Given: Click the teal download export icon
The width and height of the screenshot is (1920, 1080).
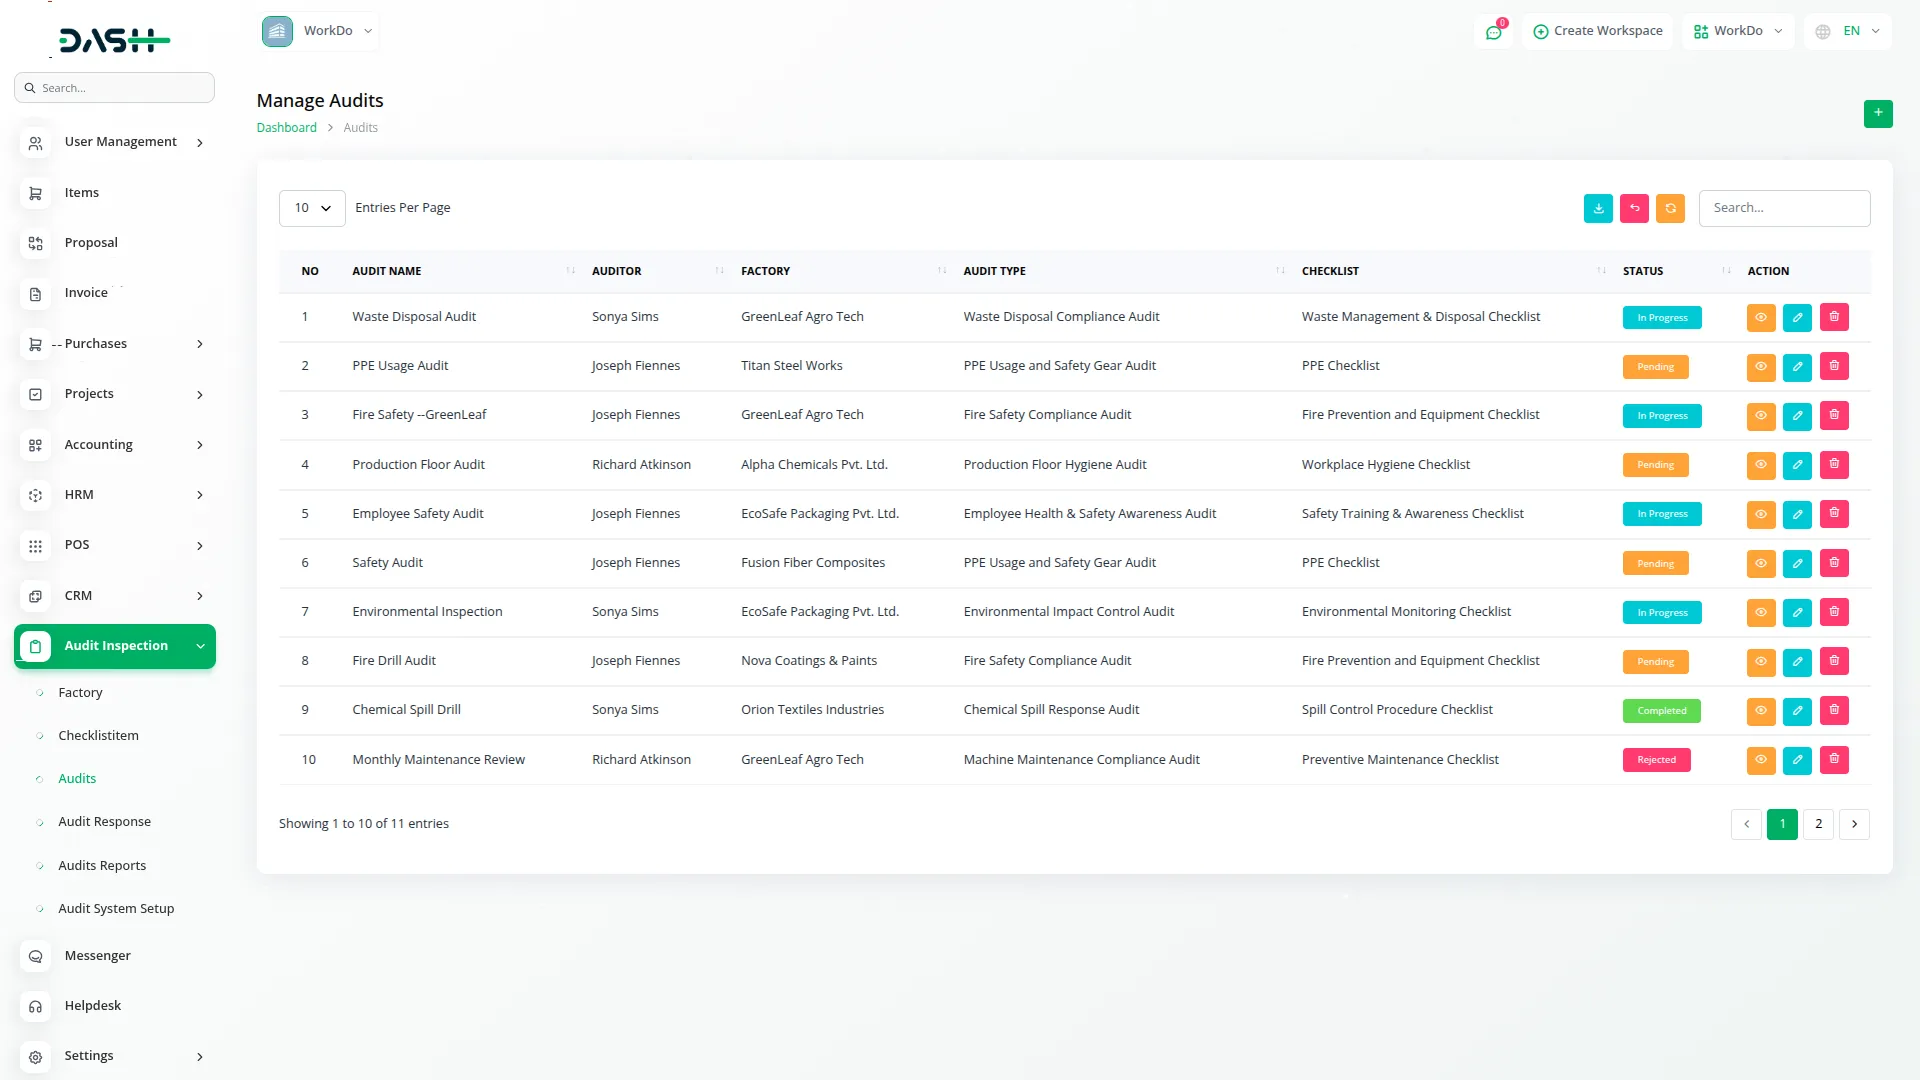Looking at the screenshot, I should 1598,208.
